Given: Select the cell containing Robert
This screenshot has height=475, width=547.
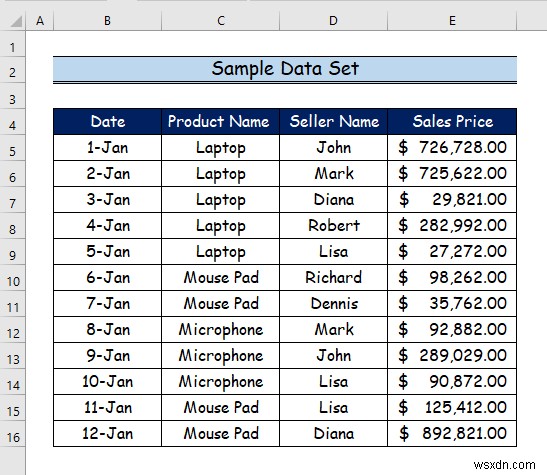Looking at the screenshot, I should 334,226.
